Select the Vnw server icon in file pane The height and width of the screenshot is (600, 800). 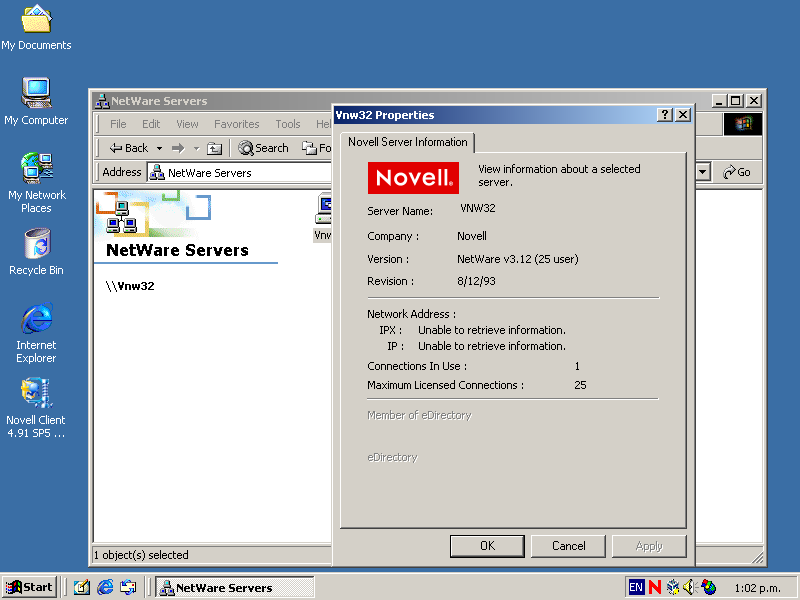[323, 216]
